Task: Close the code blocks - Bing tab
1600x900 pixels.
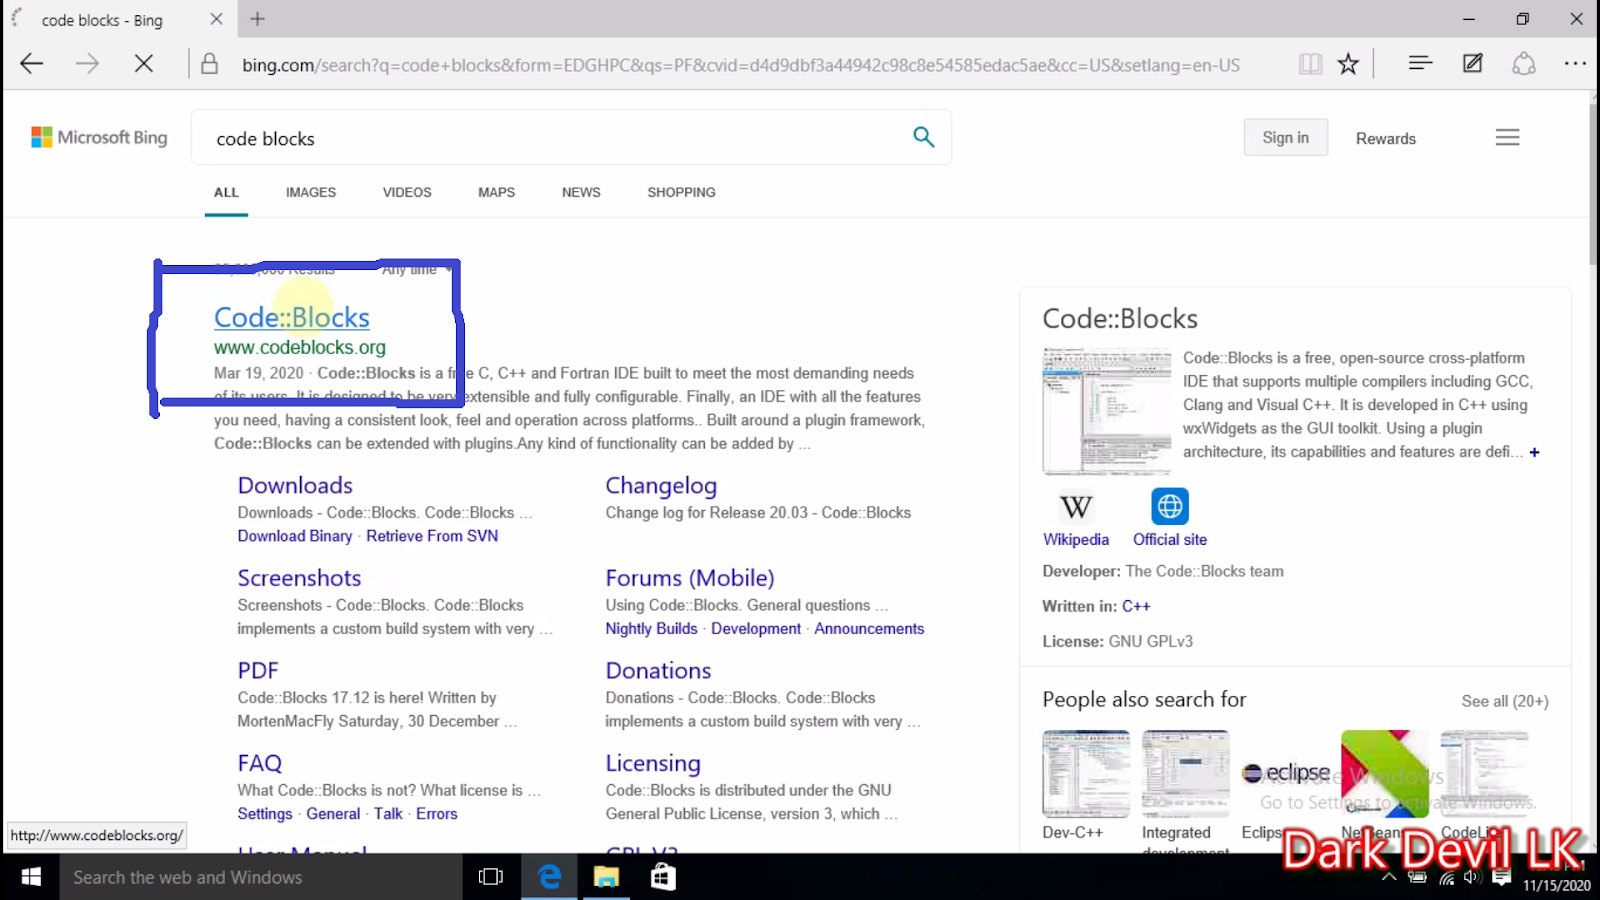Action: [216, 19]
